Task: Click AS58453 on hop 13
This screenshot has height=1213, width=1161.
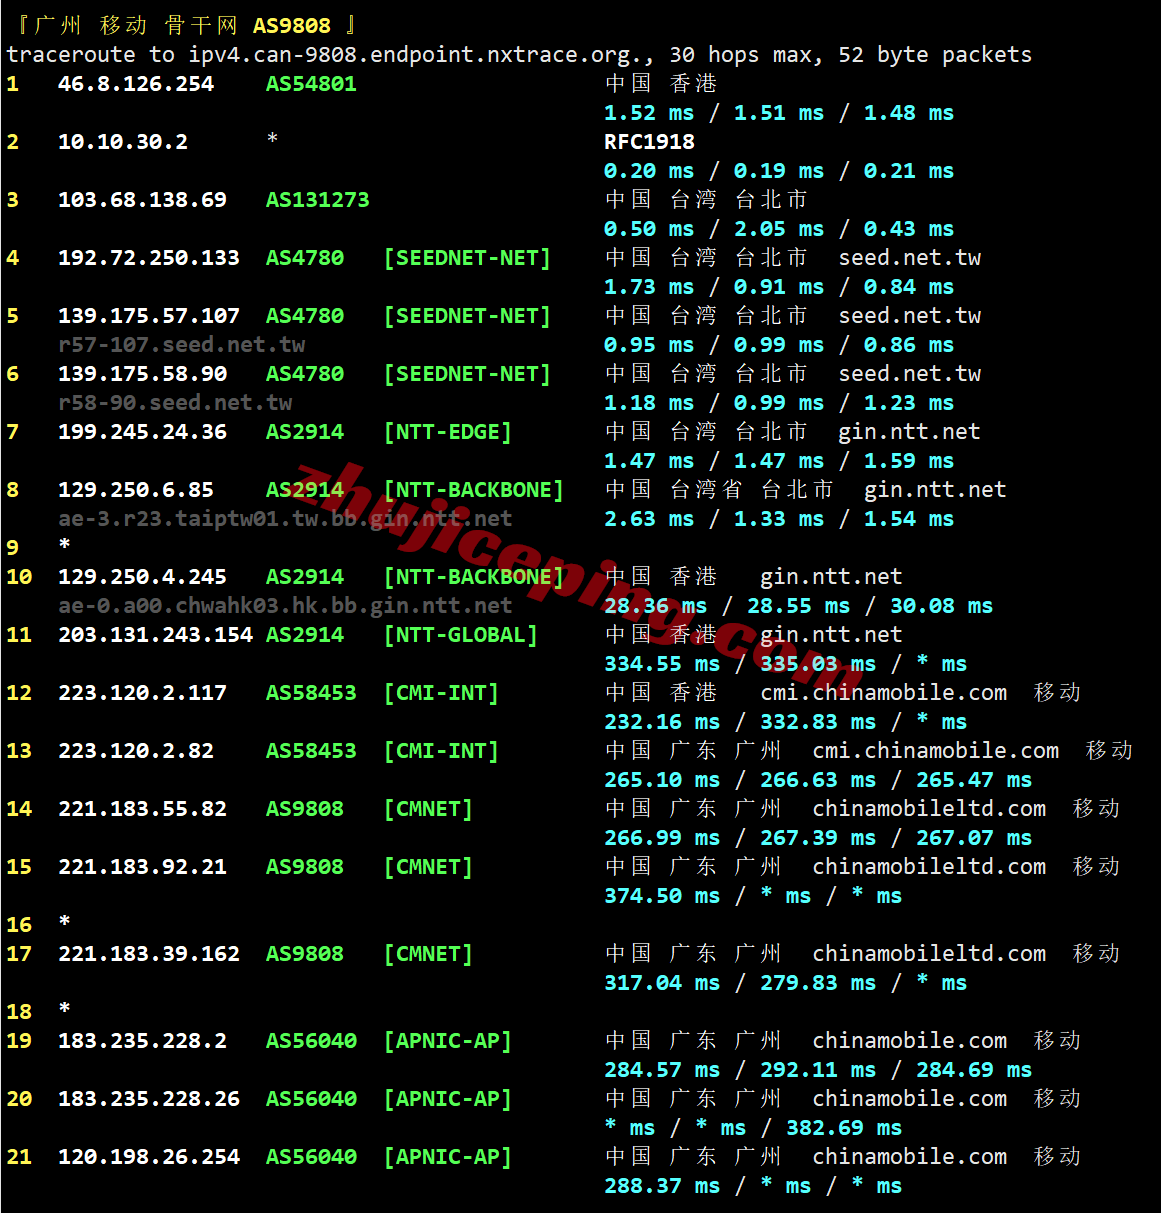Action: (311, 751)
